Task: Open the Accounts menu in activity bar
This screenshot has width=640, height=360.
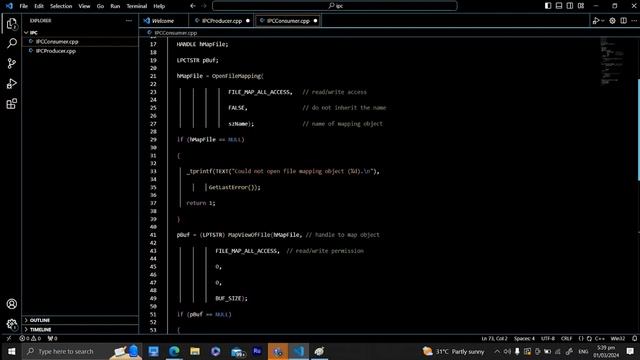Action: click(11, 304)
